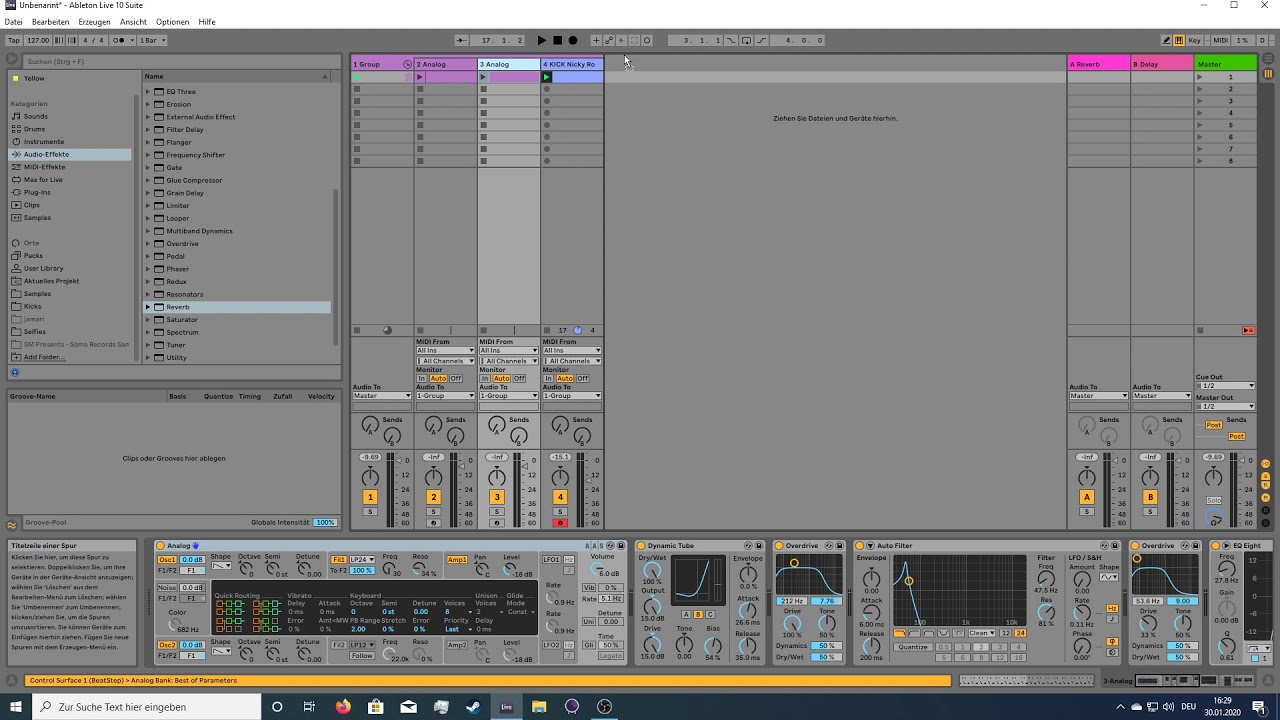The height and width of the screenshot is (720, 1280).
Task: Open the Datei menu
Action: pos(13,21)
